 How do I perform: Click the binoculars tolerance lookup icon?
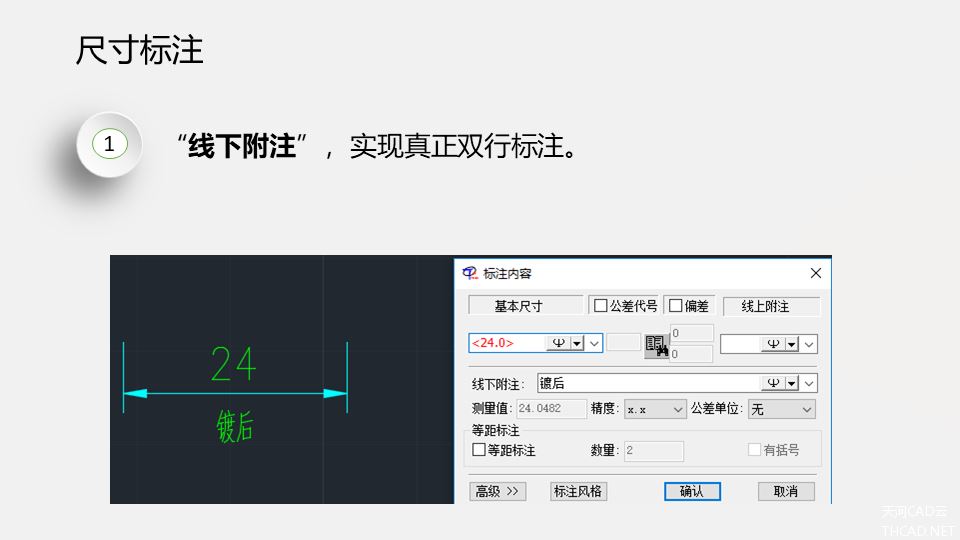point(656,345)
